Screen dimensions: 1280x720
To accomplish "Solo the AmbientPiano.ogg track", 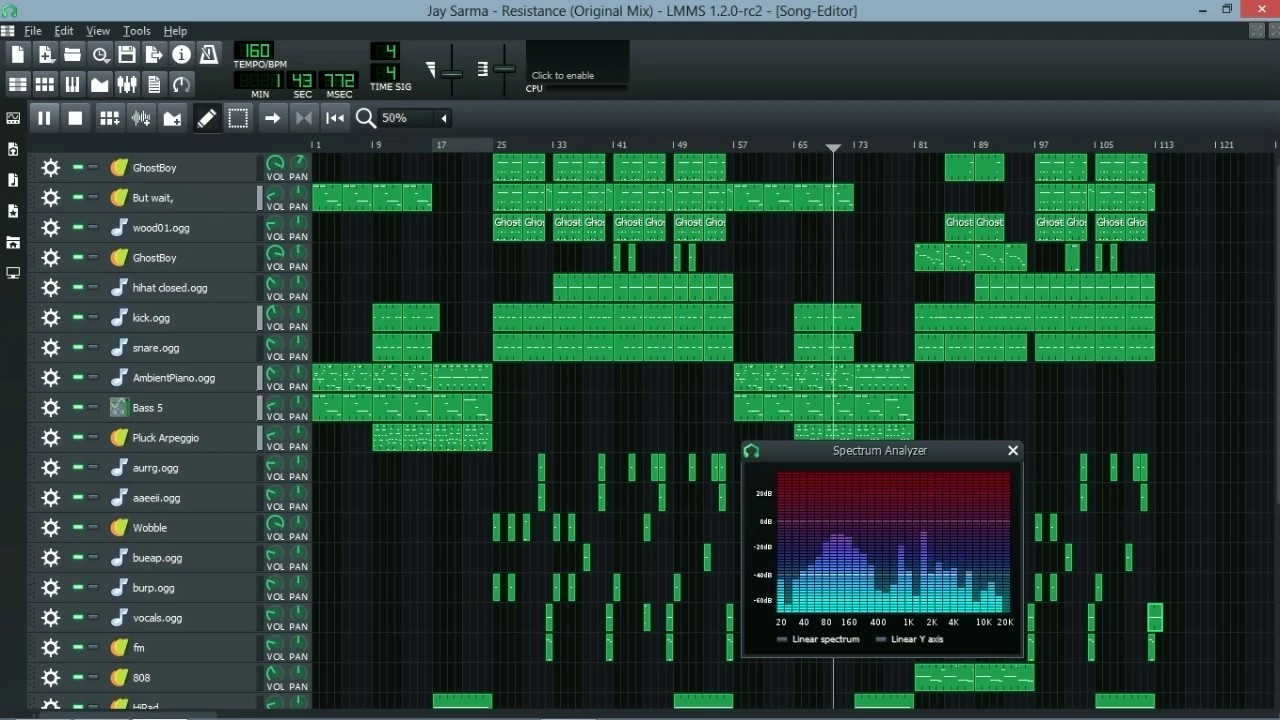I will click(93, 378).
